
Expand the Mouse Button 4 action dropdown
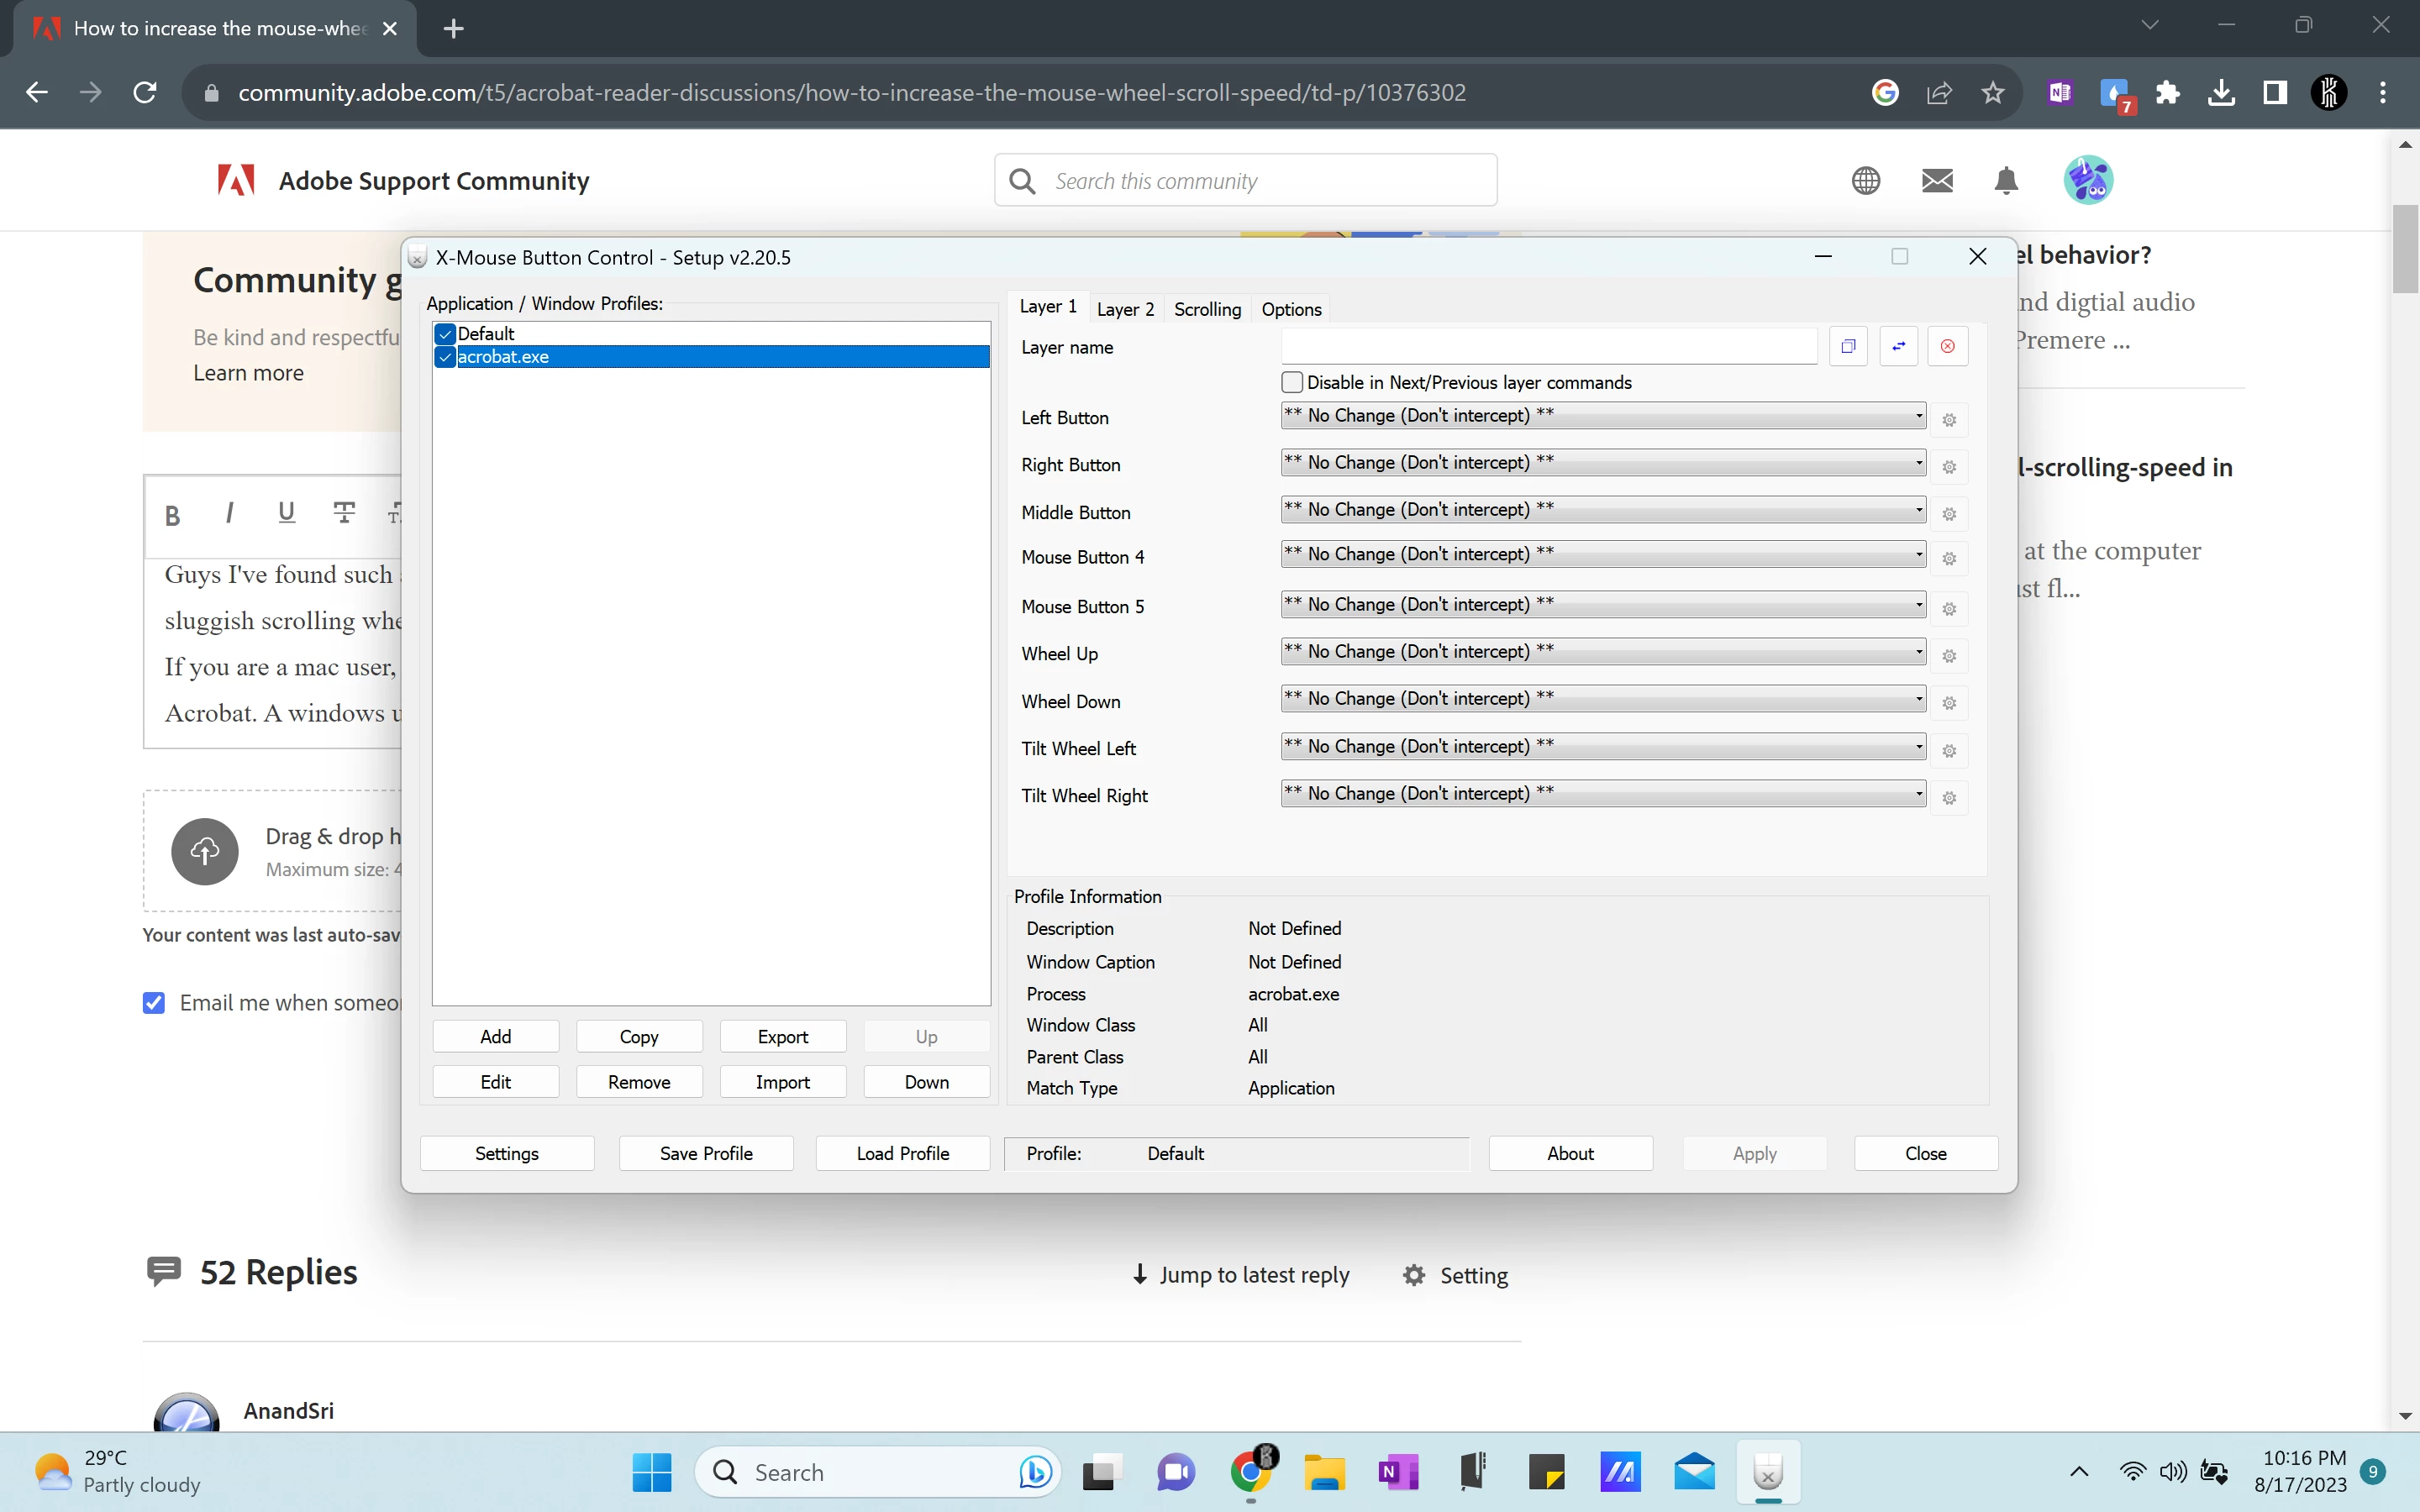point(1603,555)
